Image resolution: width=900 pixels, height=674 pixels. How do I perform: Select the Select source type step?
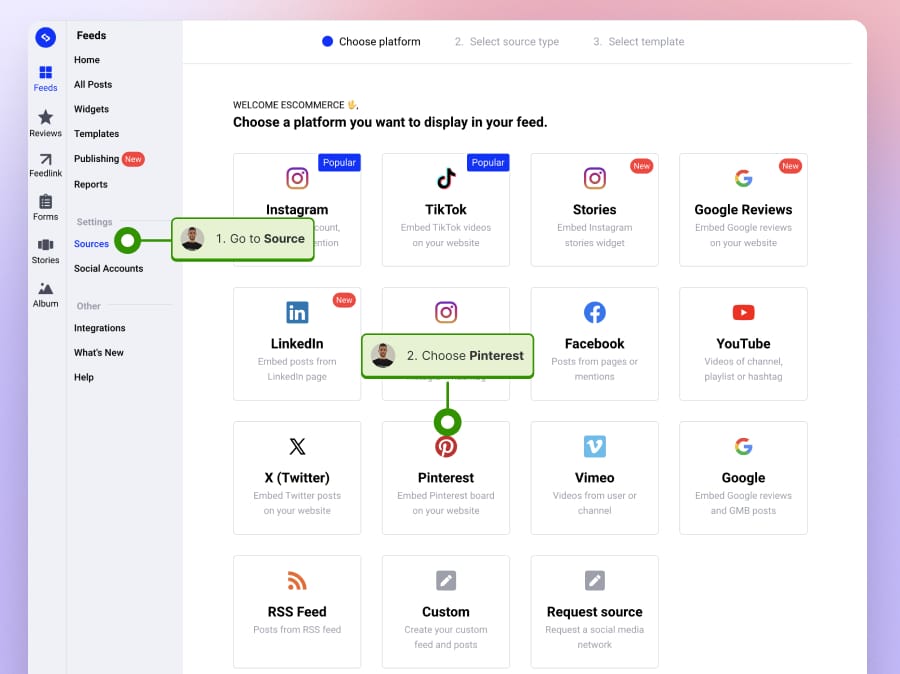[x=507, y=41]
